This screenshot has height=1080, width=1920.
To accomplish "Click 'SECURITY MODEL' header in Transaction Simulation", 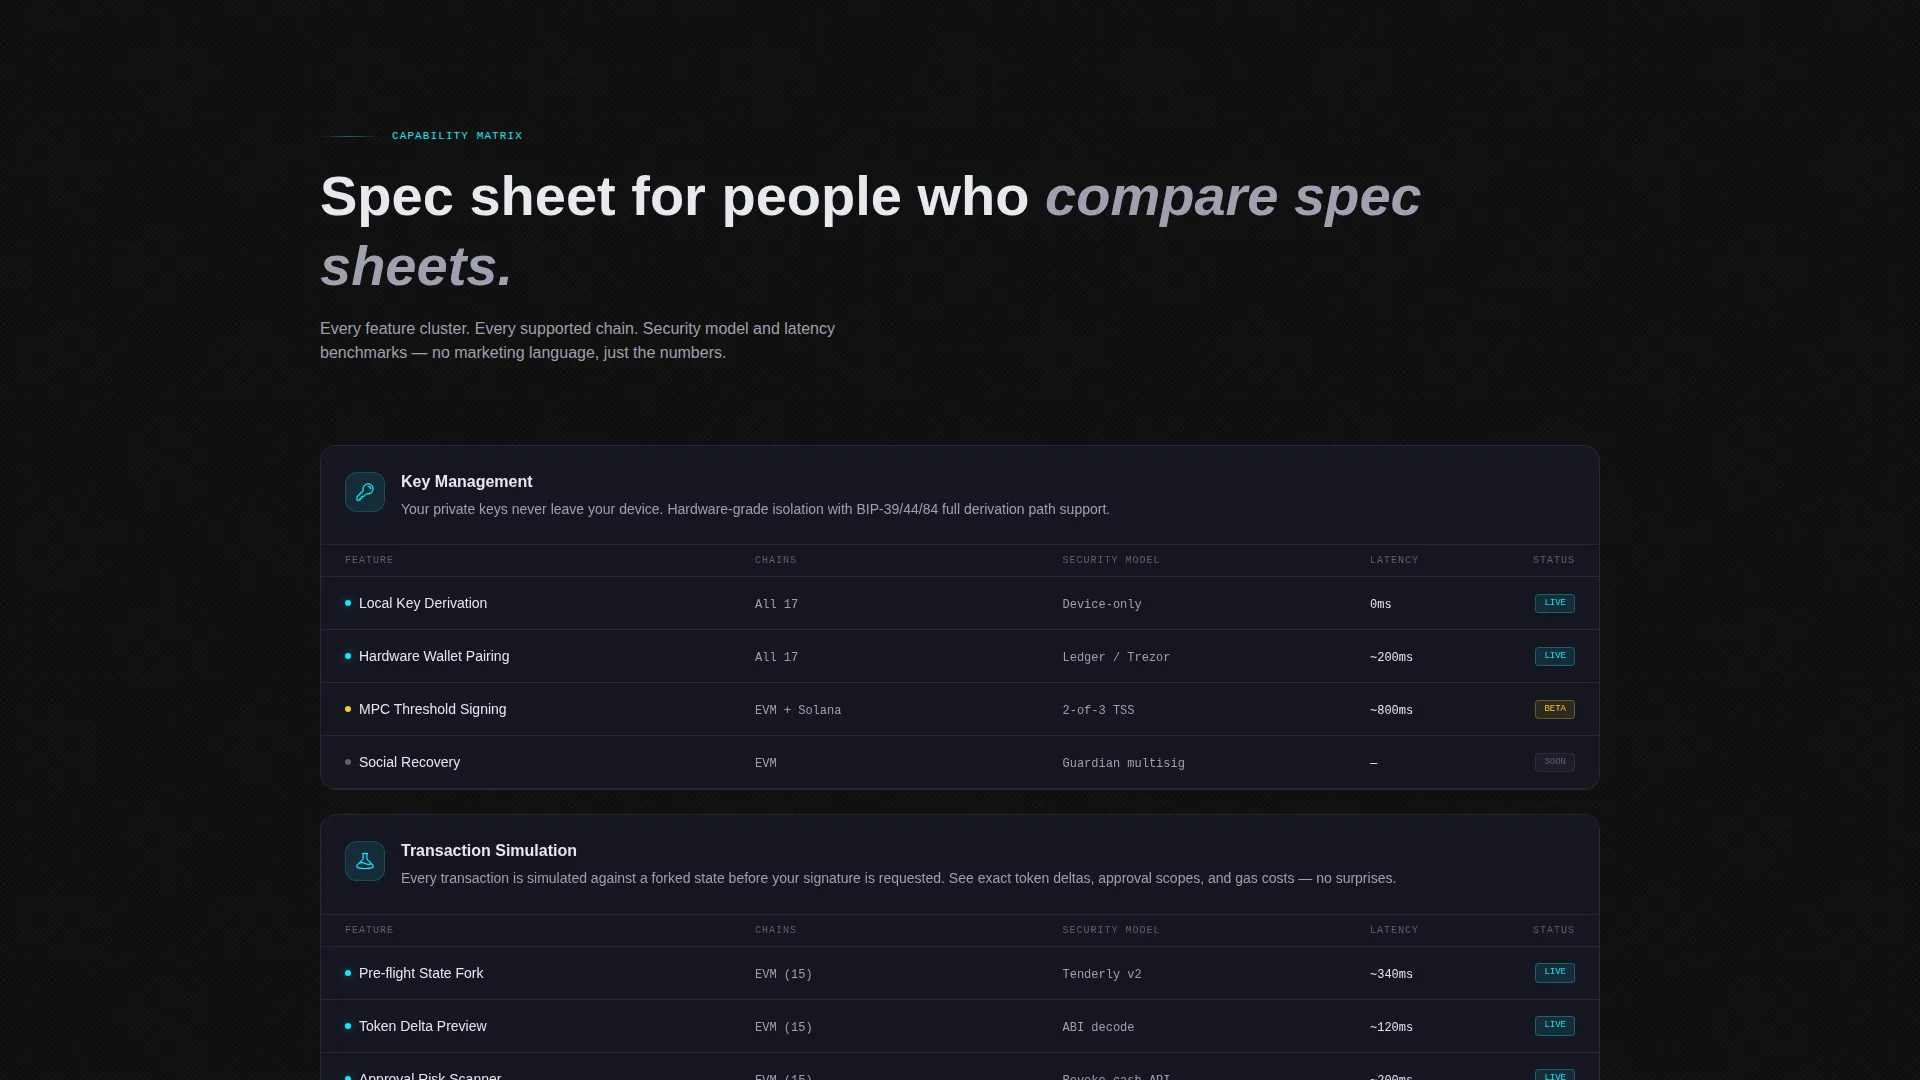I will [x=1111, y=930].
